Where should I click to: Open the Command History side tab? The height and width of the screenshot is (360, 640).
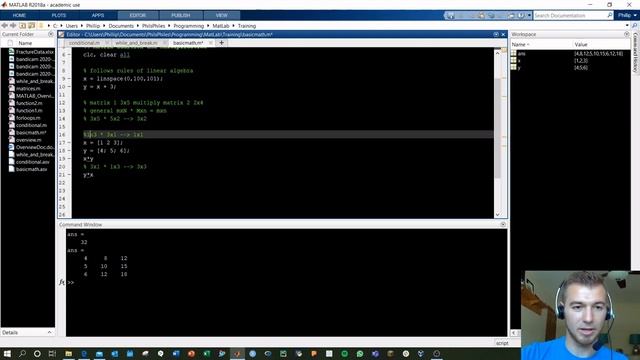click(636, 53)
